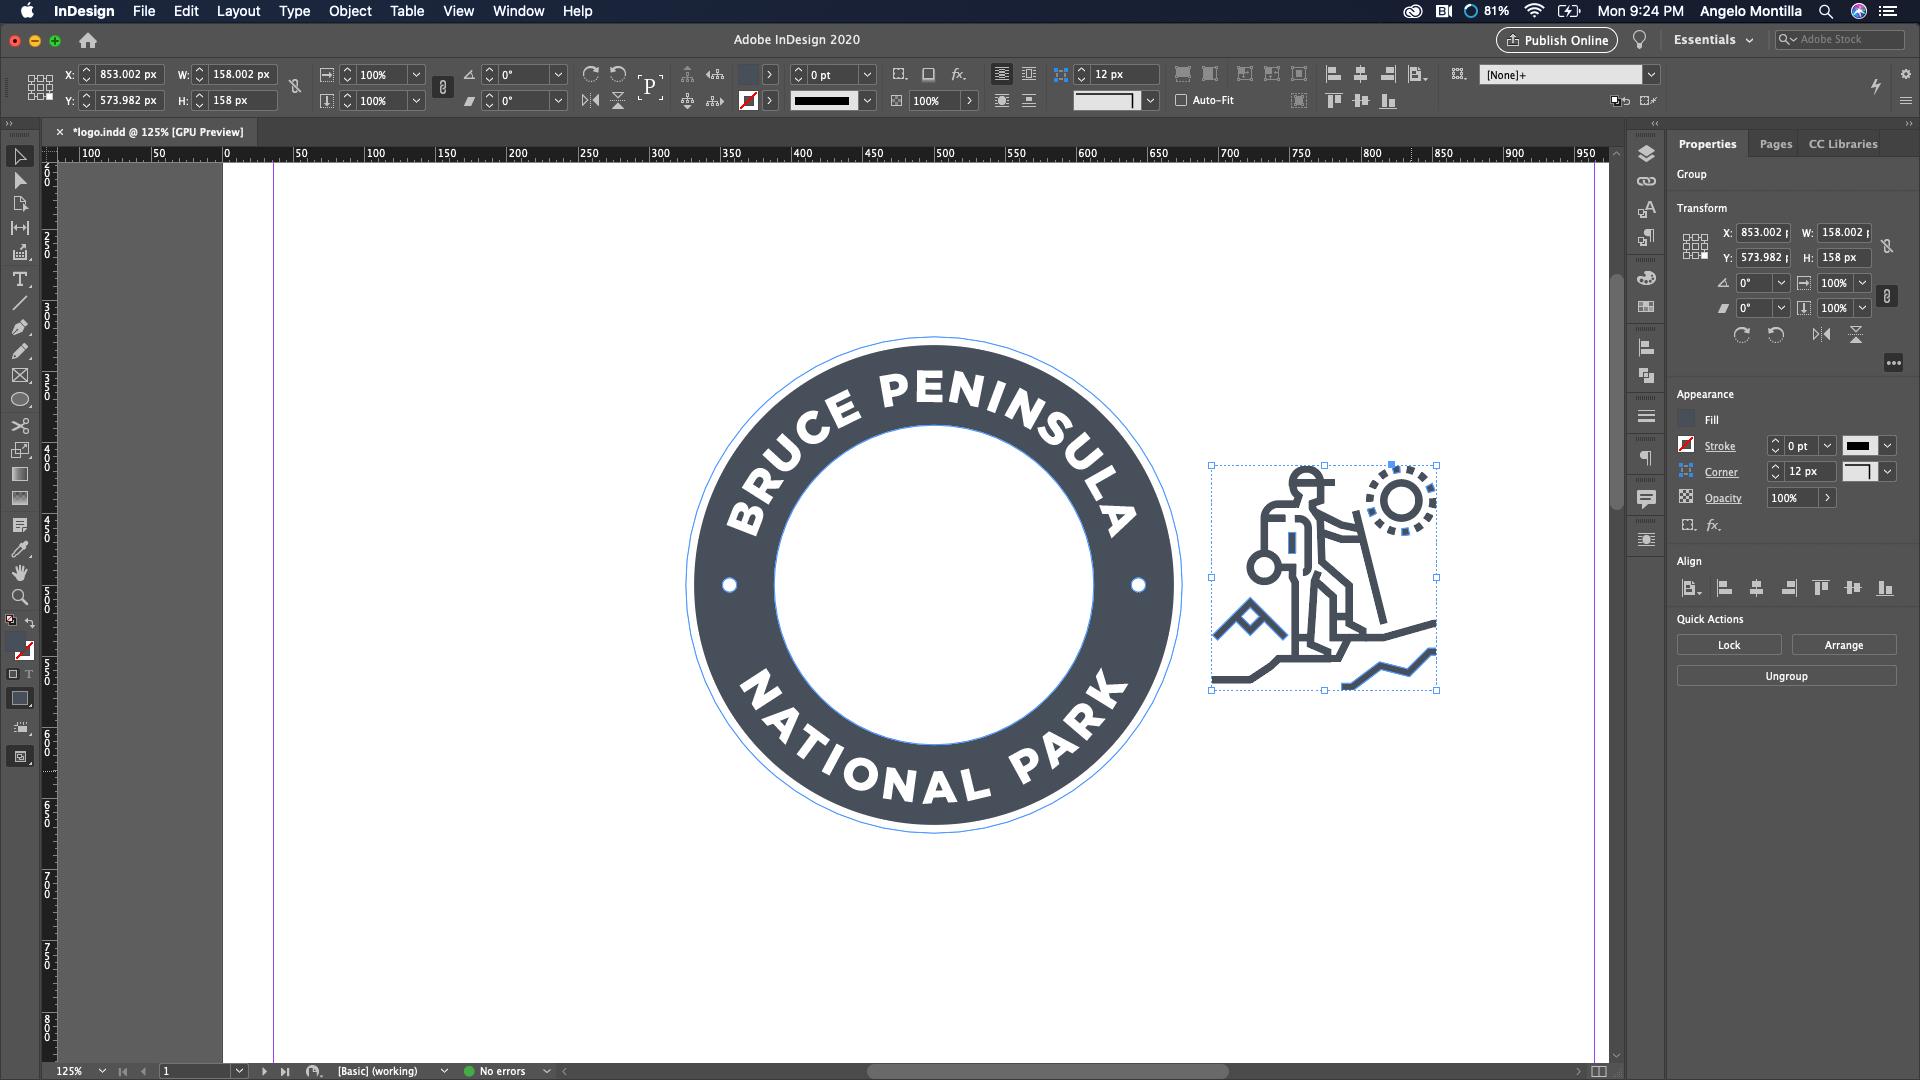Viewport: 1920px width, 1080px height.
Task: Open the Links panel icon
Action: 1646,181
